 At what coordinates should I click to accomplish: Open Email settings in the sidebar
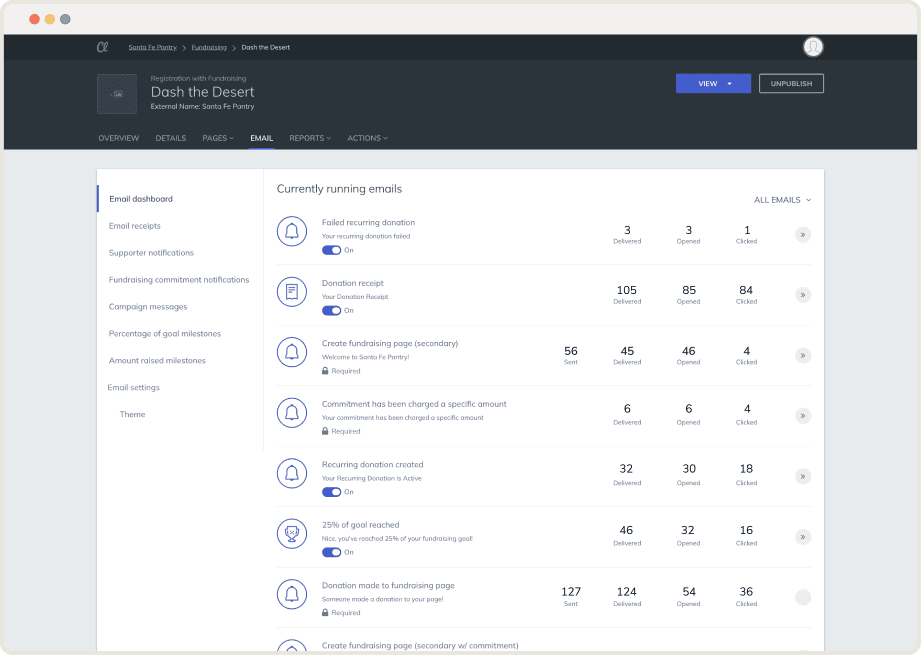tap(133, 388)
